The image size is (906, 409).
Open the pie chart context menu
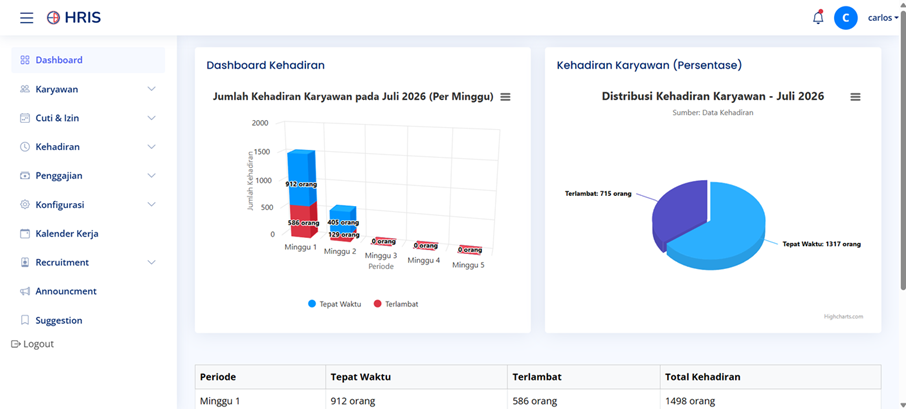point(855,97)
